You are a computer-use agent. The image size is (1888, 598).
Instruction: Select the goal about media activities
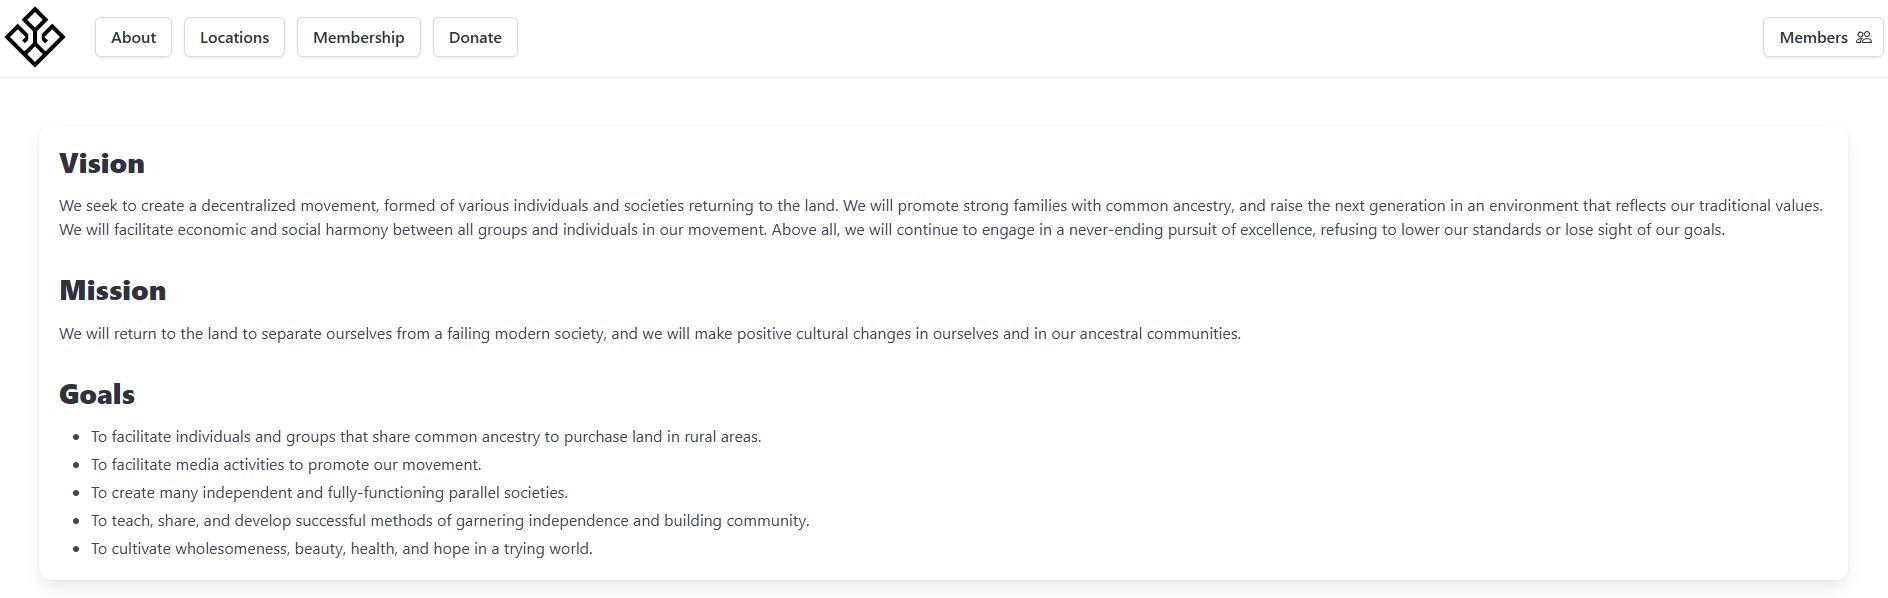pyautogui.click(x=286, y=465)
